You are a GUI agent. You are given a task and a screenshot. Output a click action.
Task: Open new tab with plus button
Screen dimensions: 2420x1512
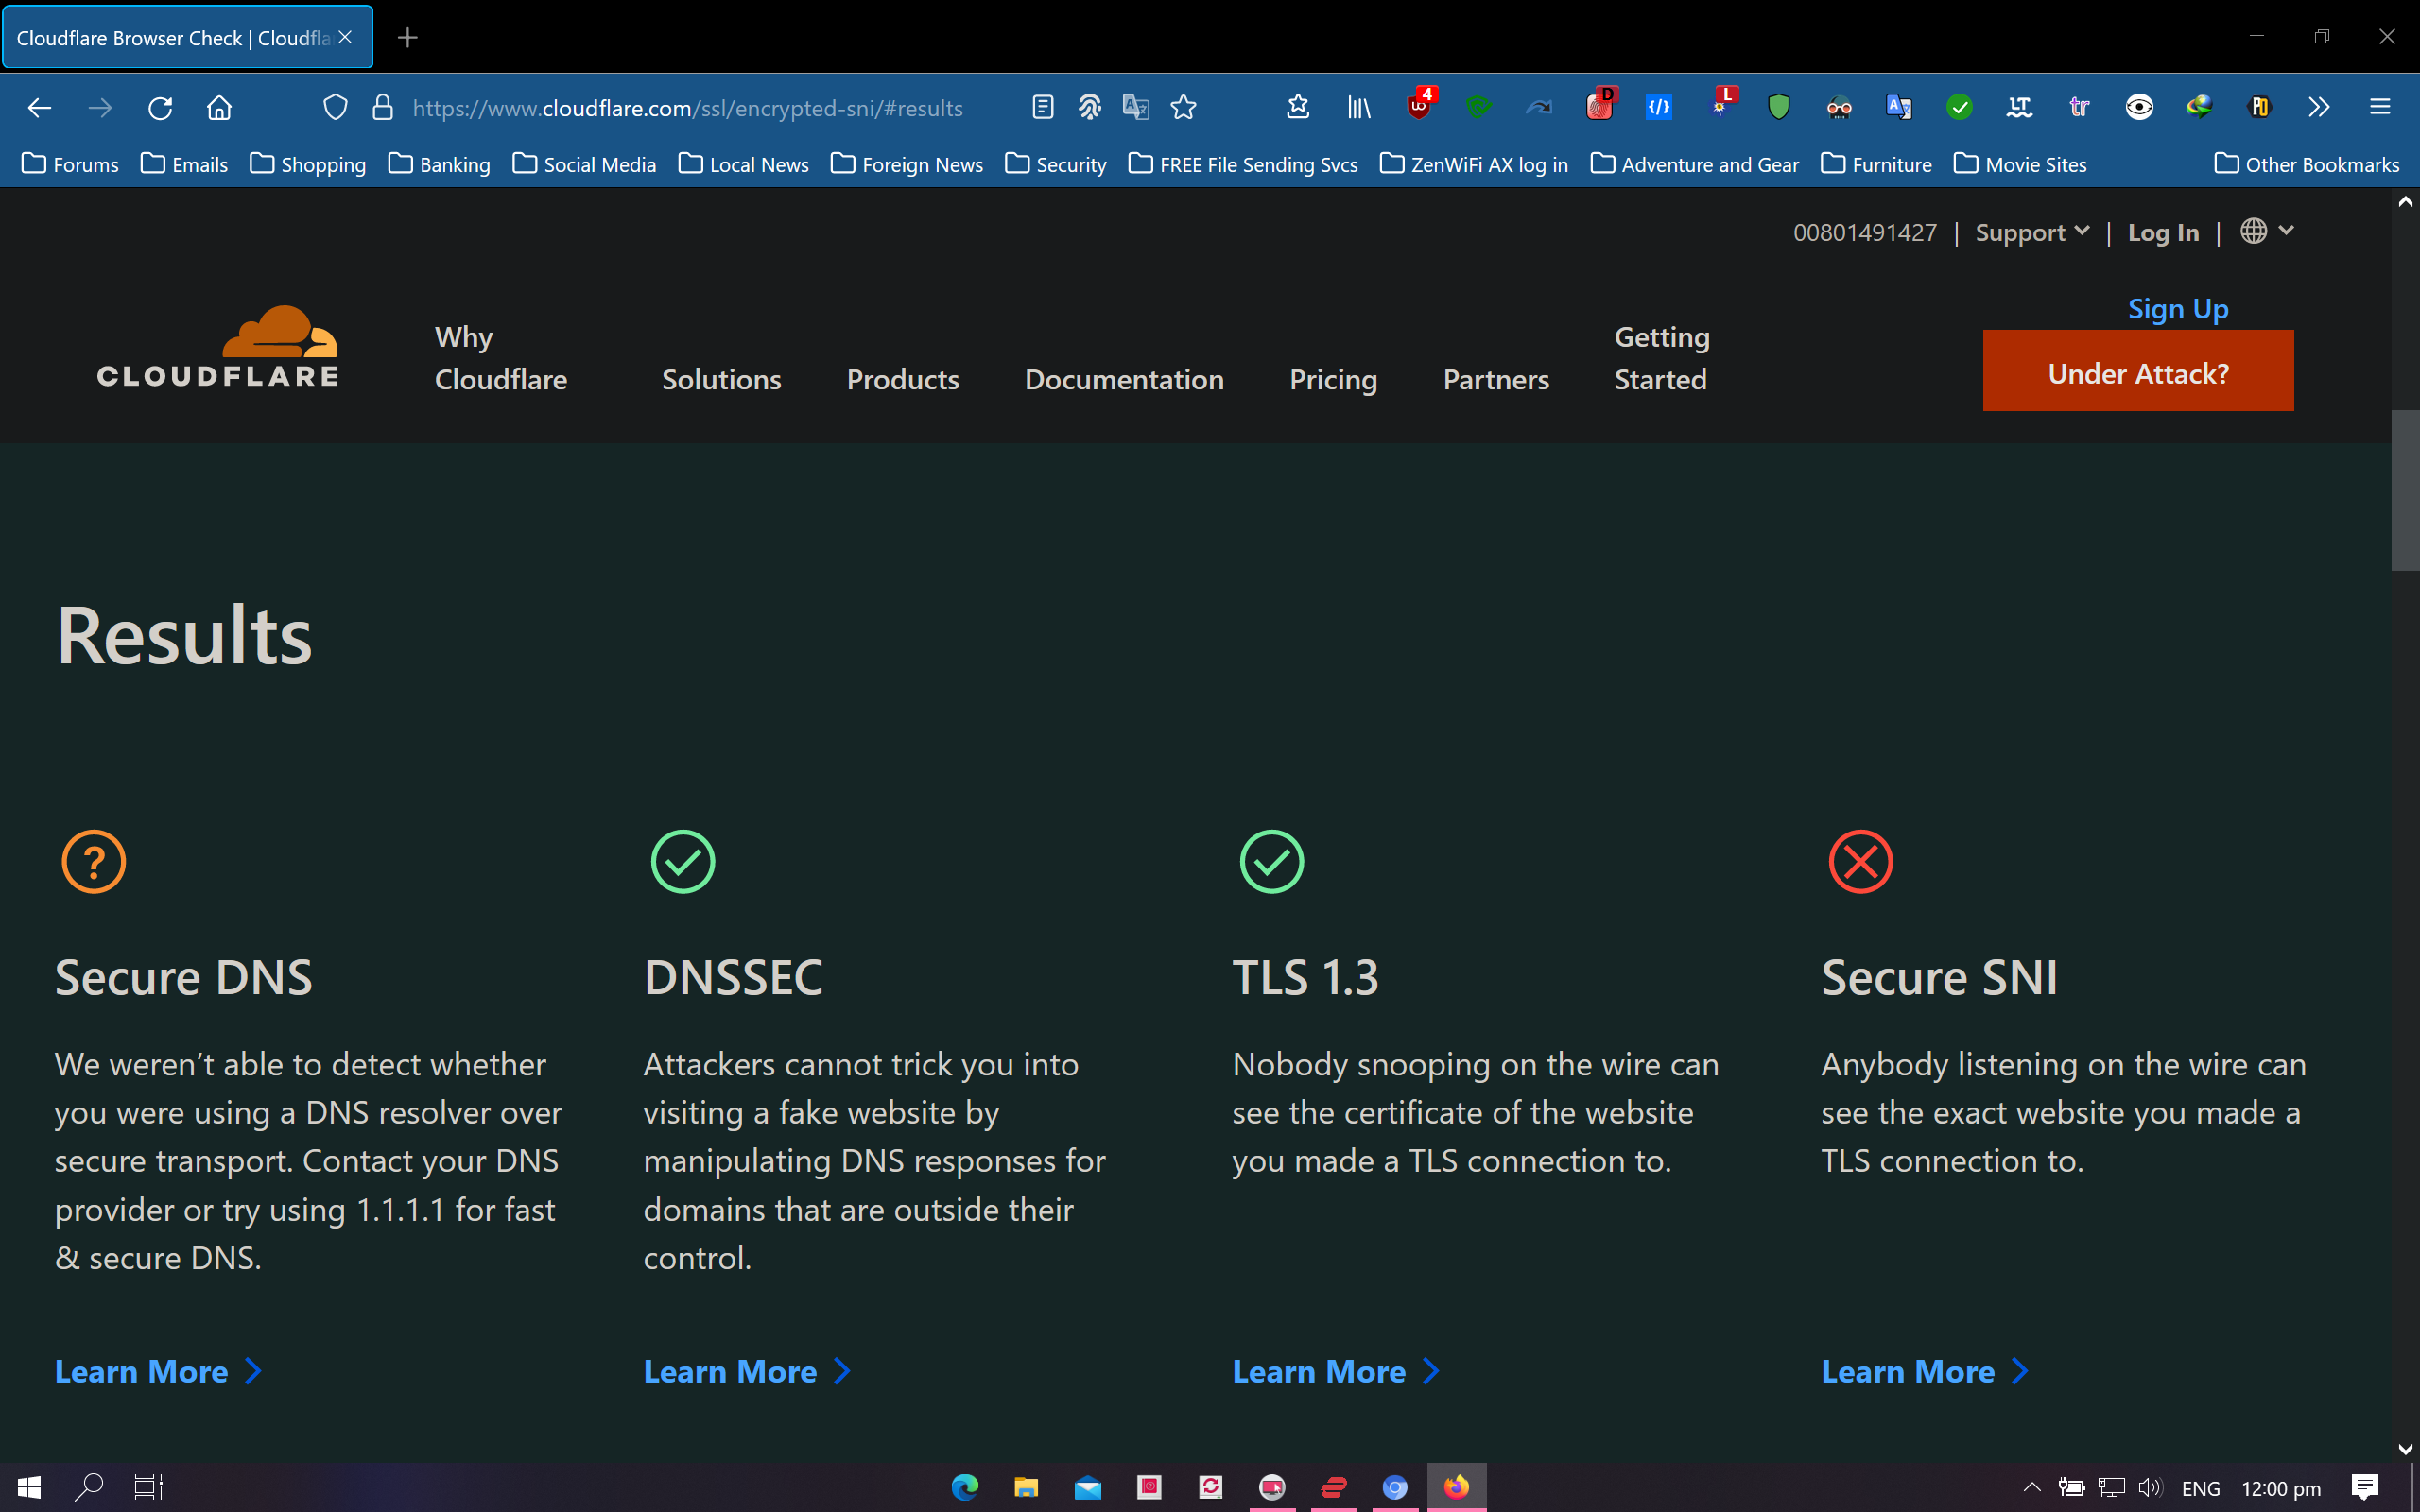(x=407, y=38)
